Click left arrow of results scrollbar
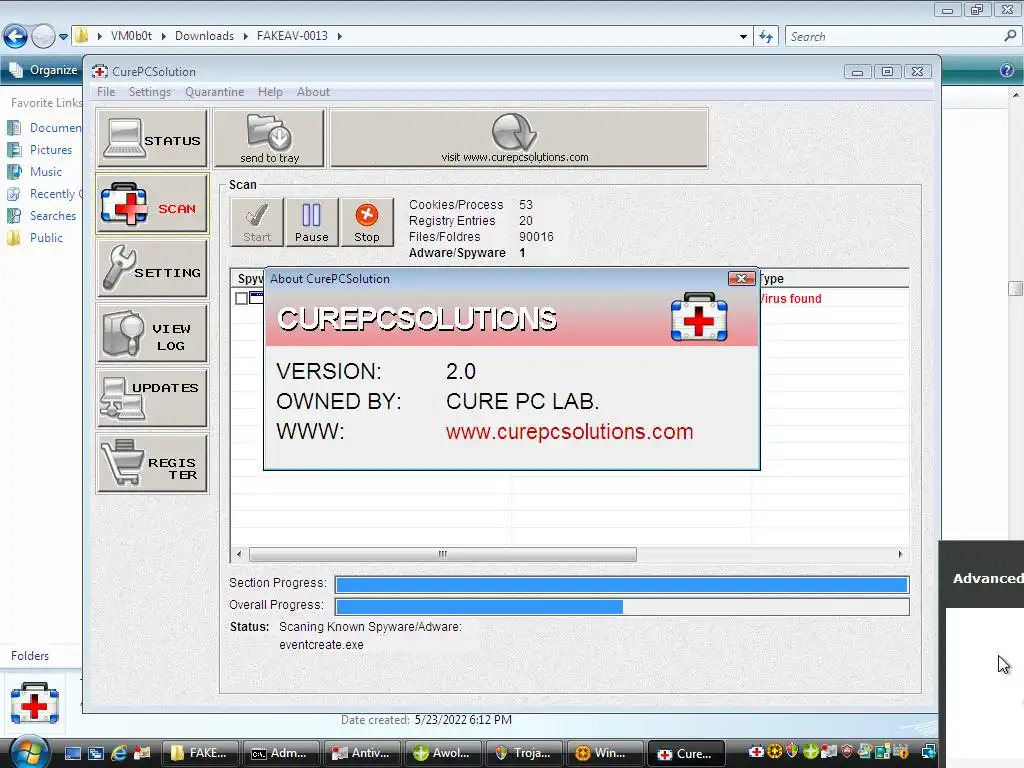The width and height of the screenshot is (1024, 768). click(239, 554)
